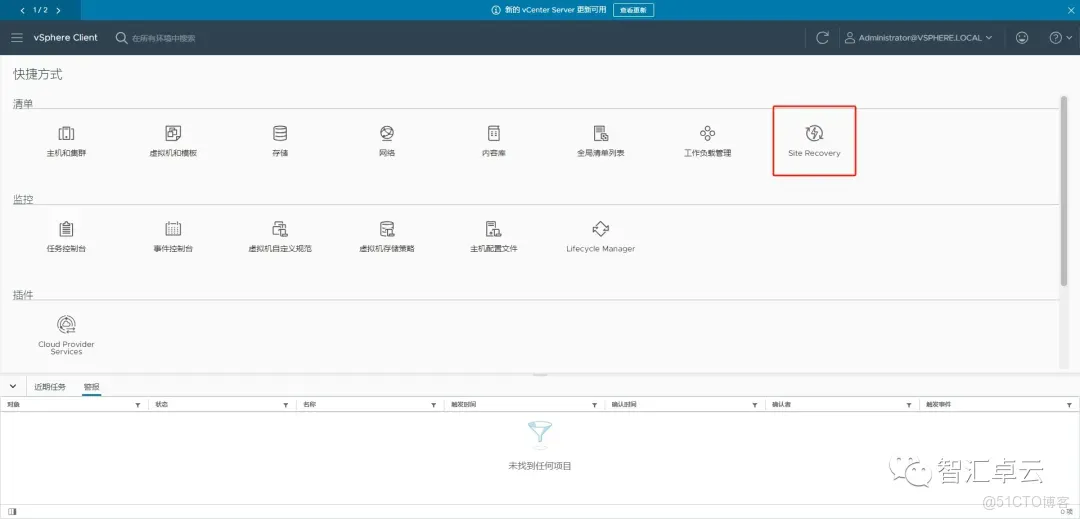Open filter on 触发事件 column
This screenshot has width=1080, height=519.
1069,405
